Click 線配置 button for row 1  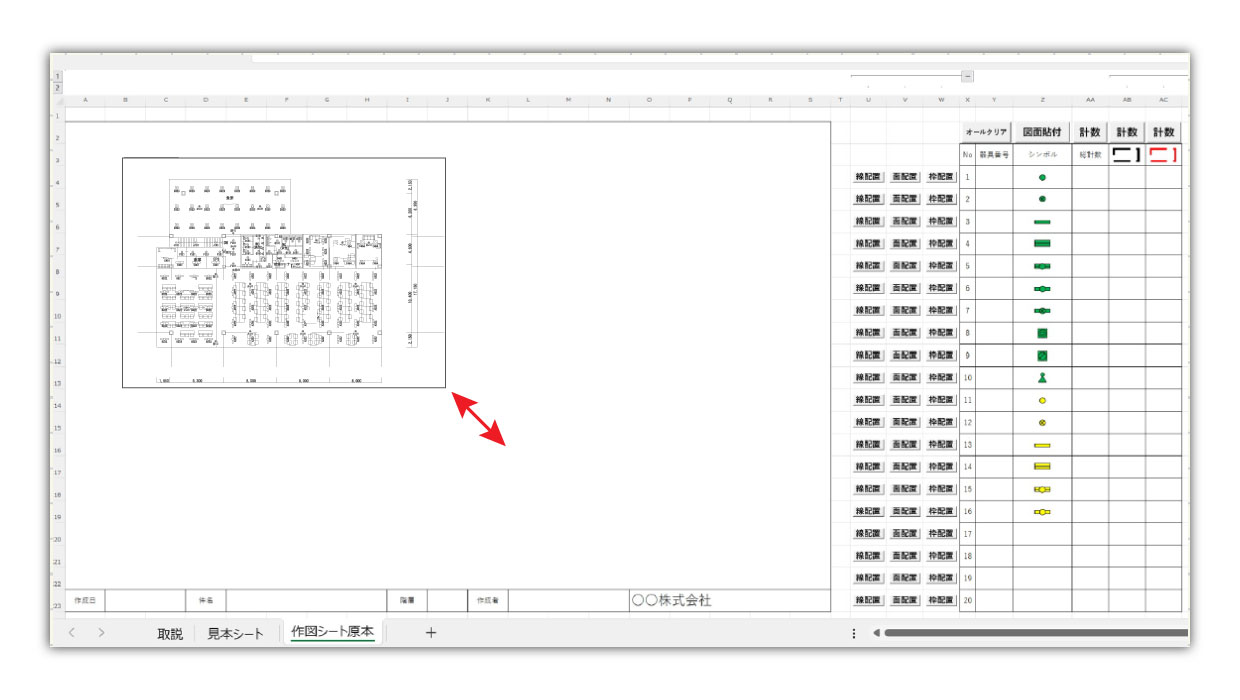click(x=868, y=177)
